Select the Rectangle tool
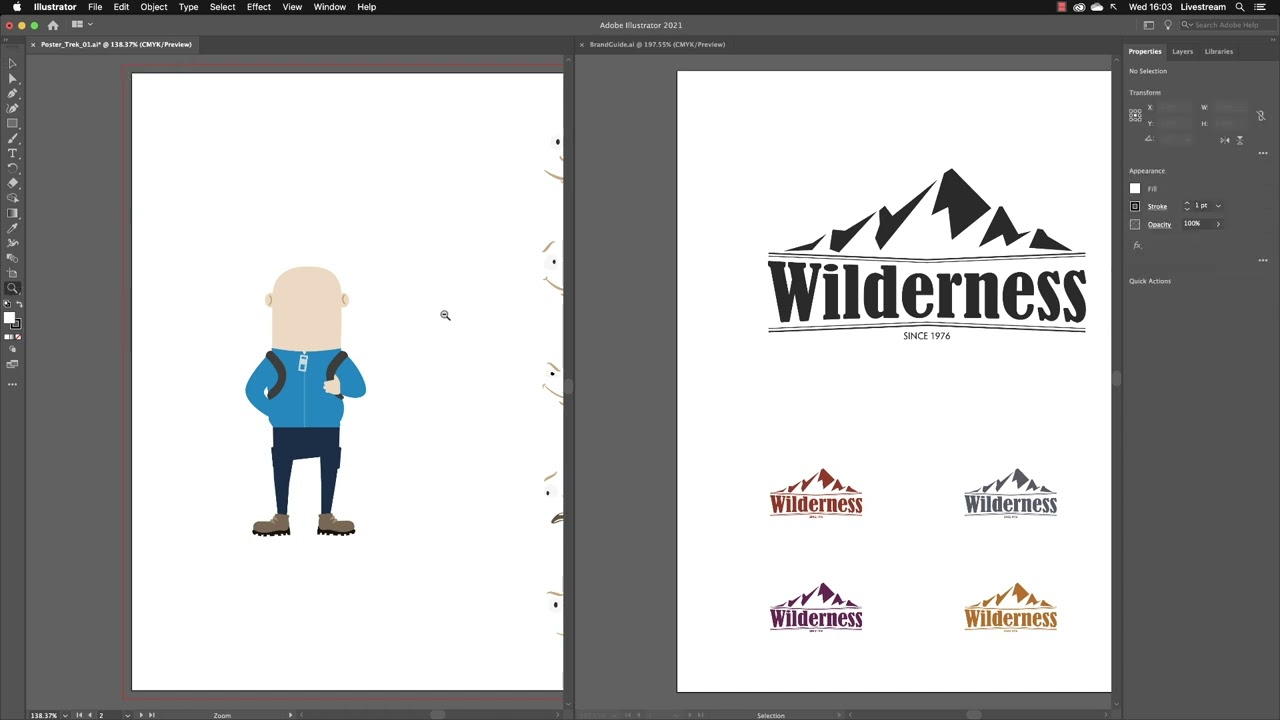1280x720 pixels. point(12,123)
